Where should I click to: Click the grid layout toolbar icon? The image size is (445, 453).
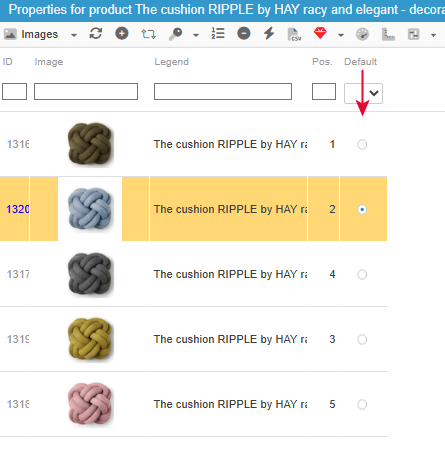[x=413, y=34]
